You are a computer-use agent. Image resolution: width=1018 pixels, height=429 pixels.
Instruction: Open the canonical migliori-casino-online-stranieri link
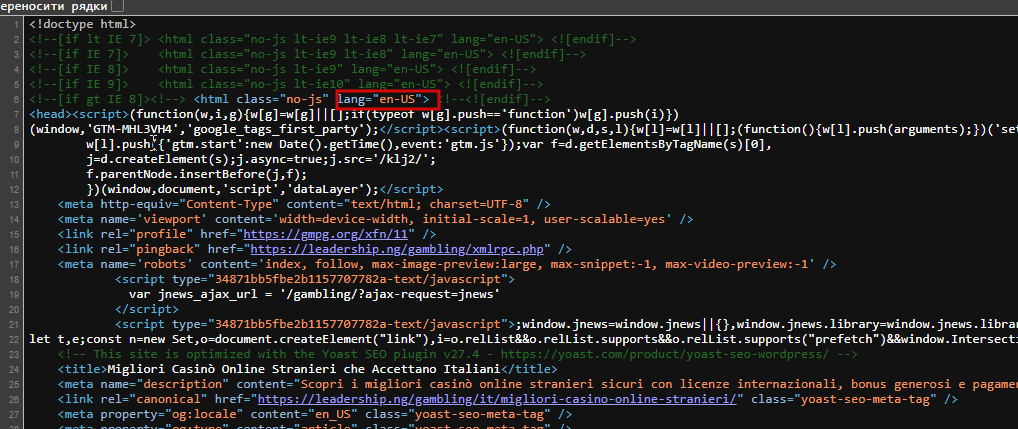[x=497, y=399]
